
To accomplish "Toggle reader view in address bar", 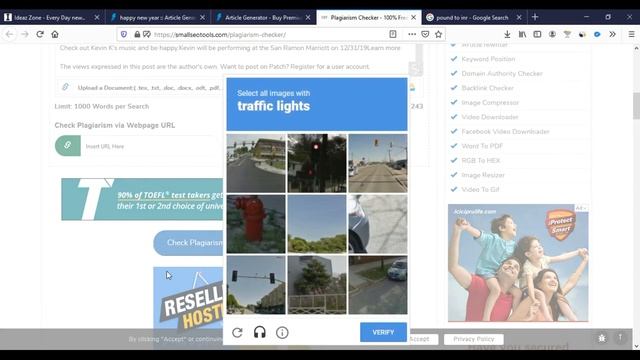I will point(393,35).
